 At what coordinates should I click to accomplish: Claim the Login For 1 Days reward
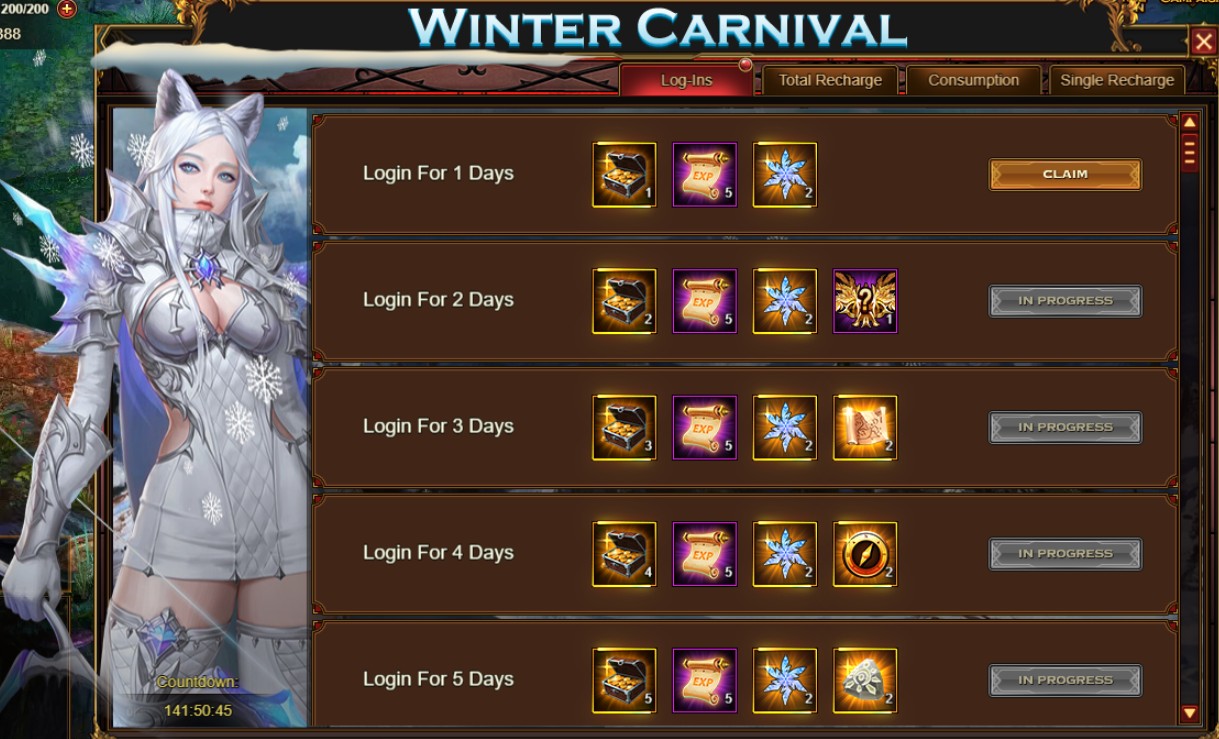pos(1065,174)
